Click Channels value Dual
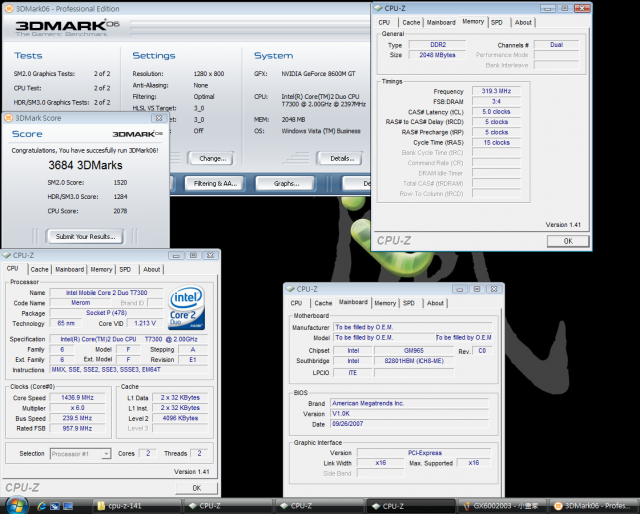The height and width of the screenshot is (514, 640). click(x=556, y=45)
